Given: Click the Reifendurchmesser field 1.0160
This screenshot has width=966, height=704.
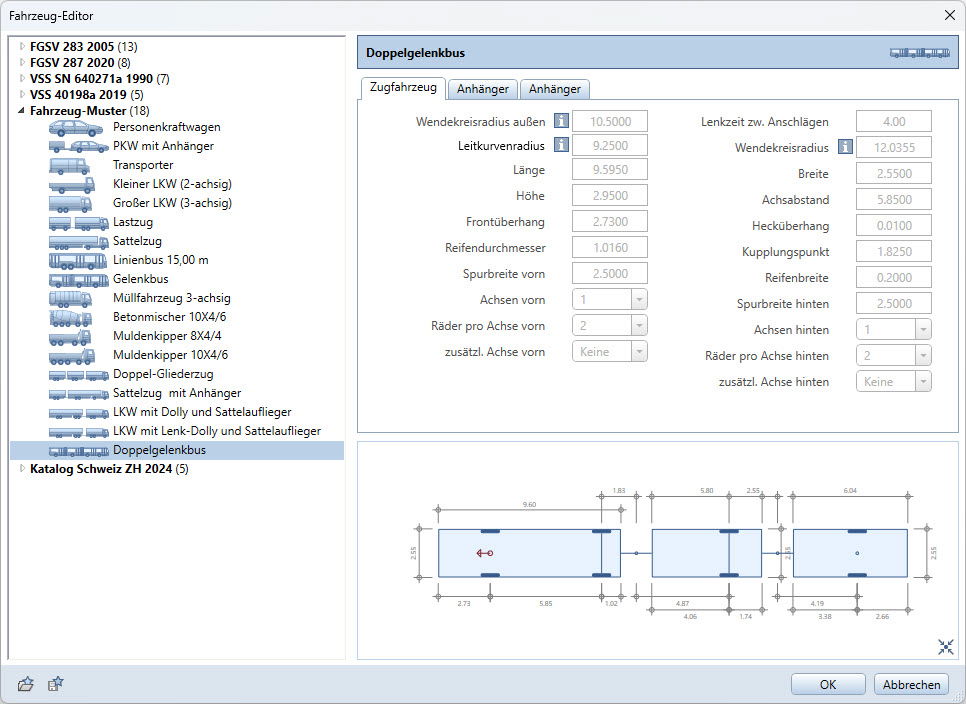Looking at the screenshot, I should (x=610, y=248).
